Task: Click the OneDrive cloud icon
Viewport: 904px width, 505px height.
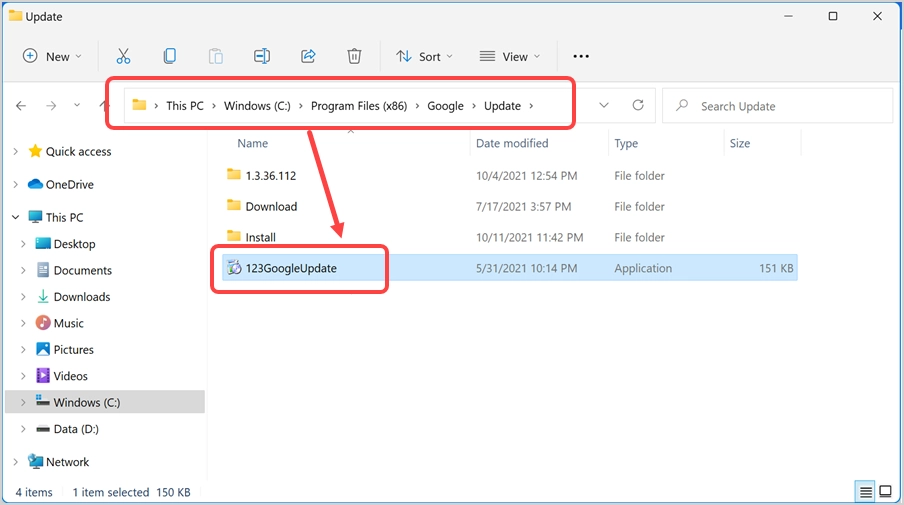Action: coord(35,184)
